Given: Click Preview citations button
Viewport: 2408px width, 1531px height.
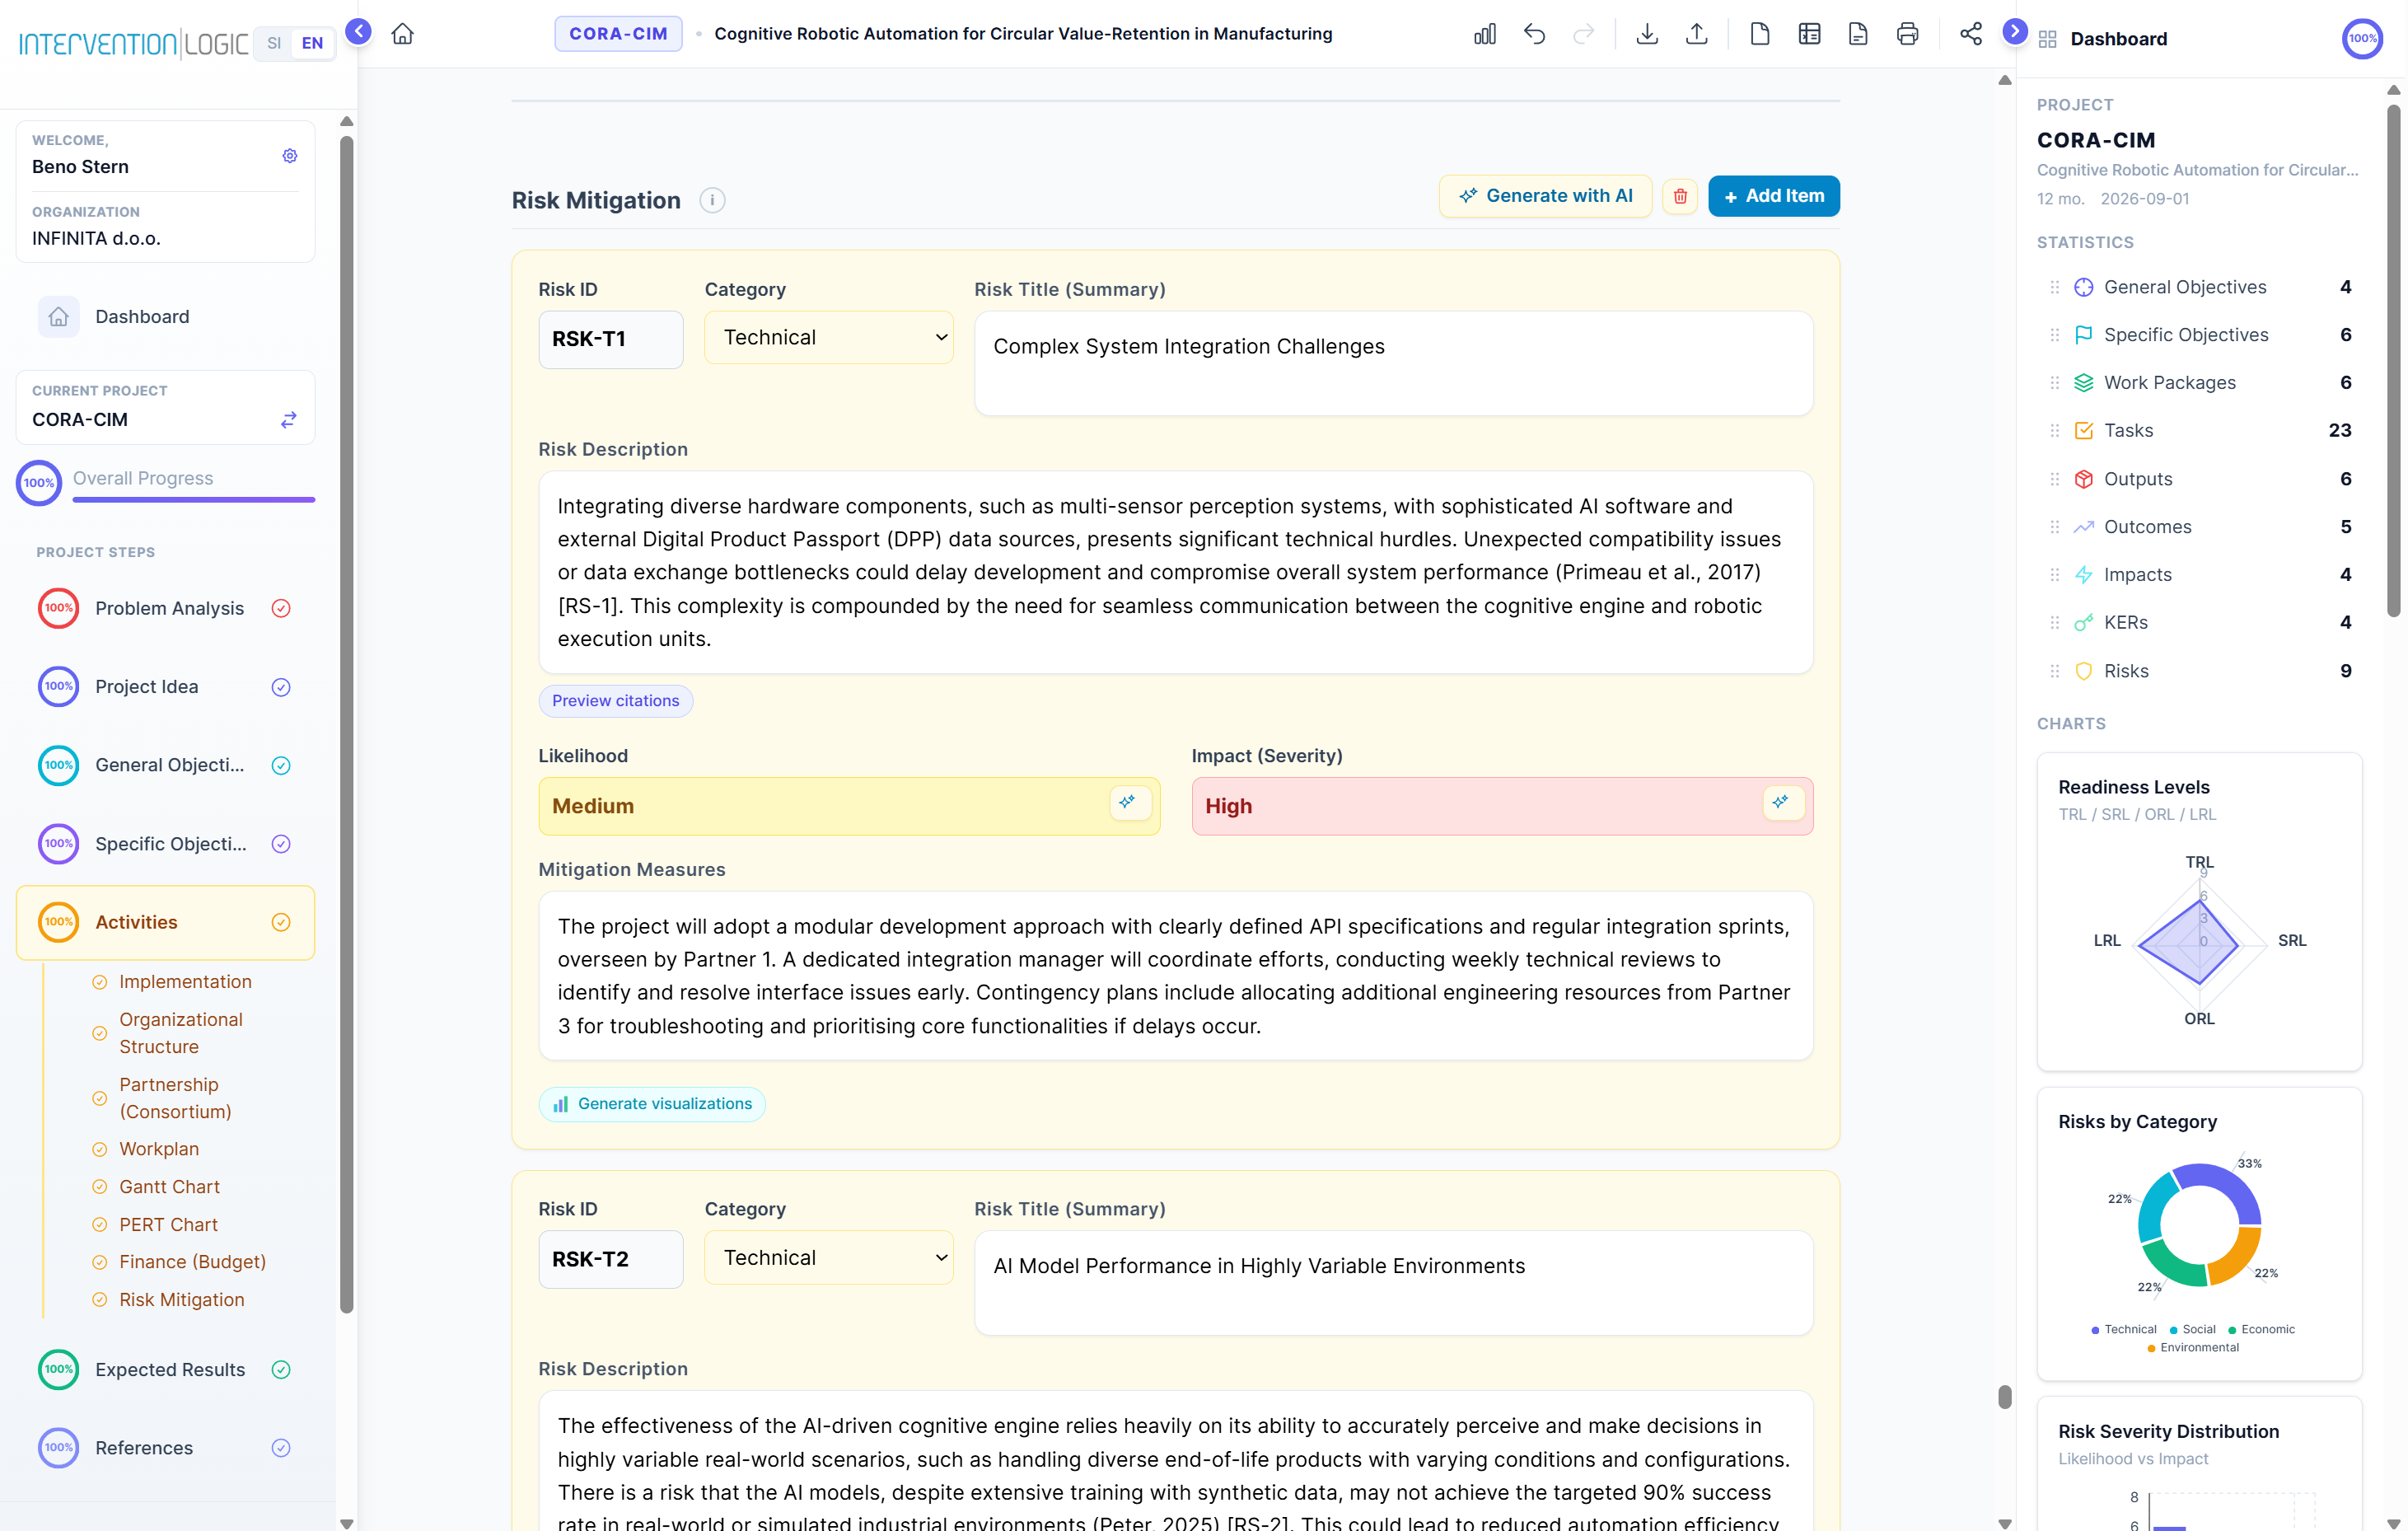Looking at the screenshot, I should pyautogui.click(x=615, y=701).
